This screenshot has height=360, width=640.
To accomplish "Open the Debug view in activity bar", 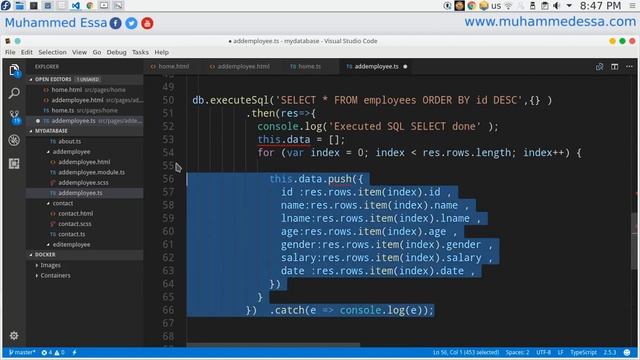I will pyautogui.click(x=14, y=140).
